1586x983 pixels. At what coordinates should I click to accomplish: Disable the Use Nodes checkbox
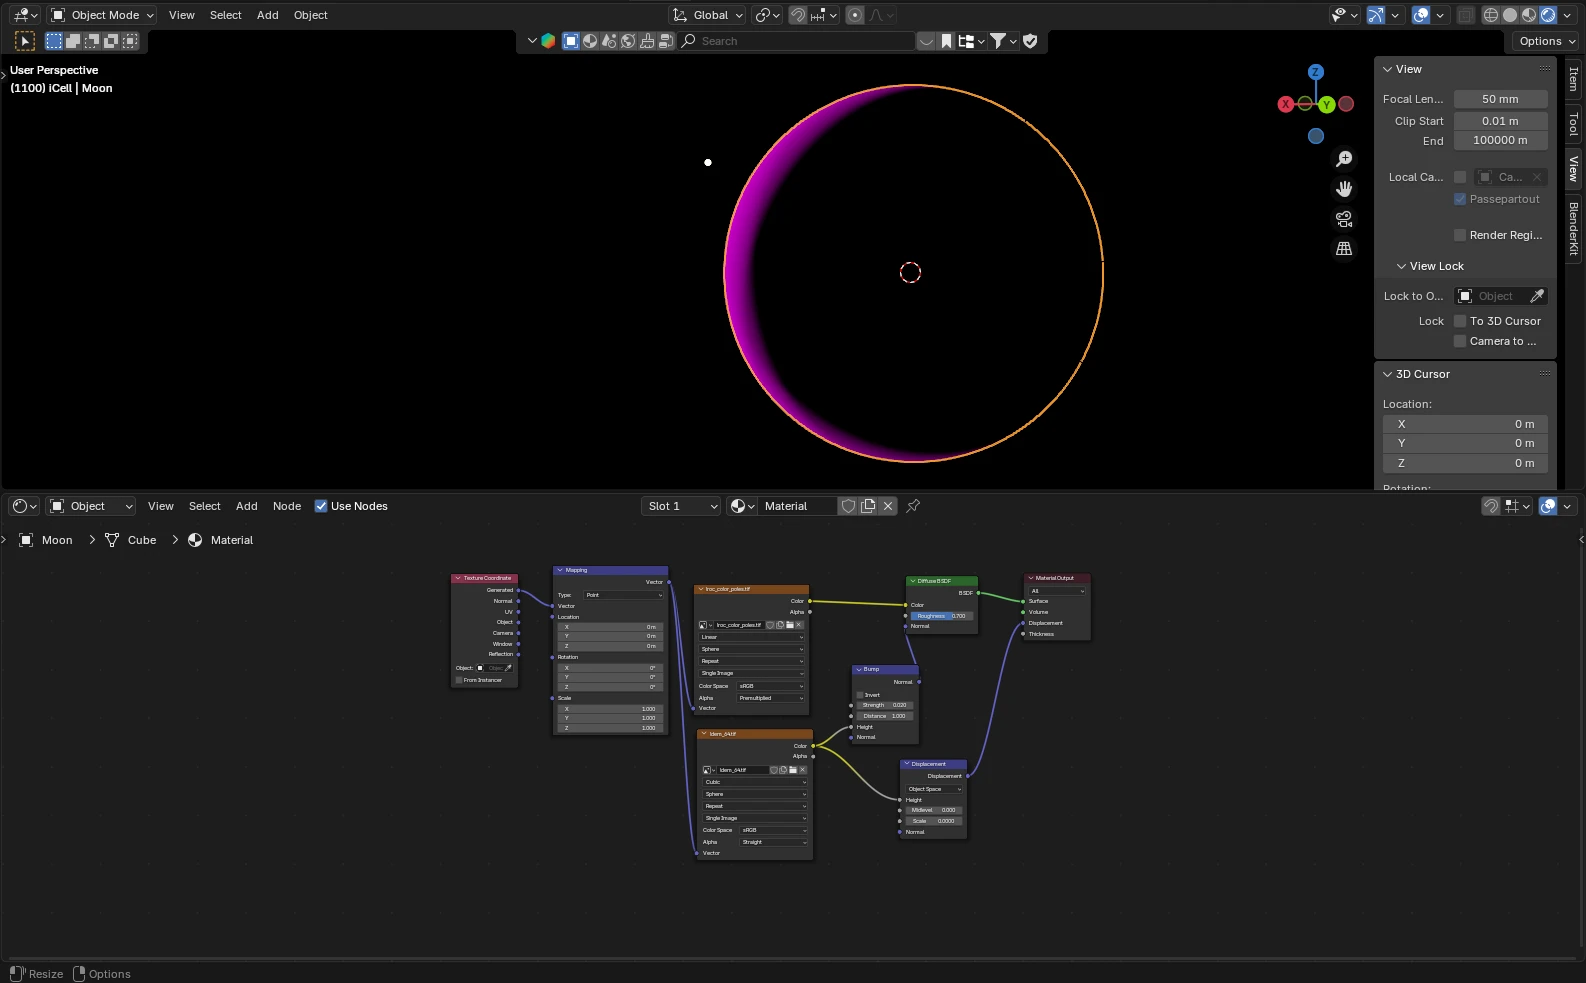click(x=321, y=506)
